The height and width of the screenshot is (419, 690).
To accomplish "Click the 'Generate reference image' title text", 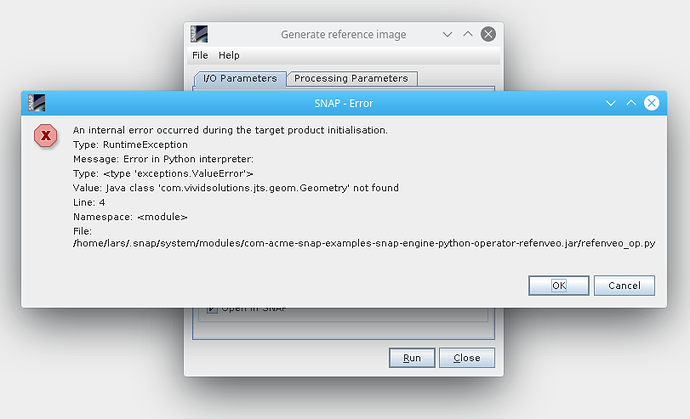I will [343, 34].
